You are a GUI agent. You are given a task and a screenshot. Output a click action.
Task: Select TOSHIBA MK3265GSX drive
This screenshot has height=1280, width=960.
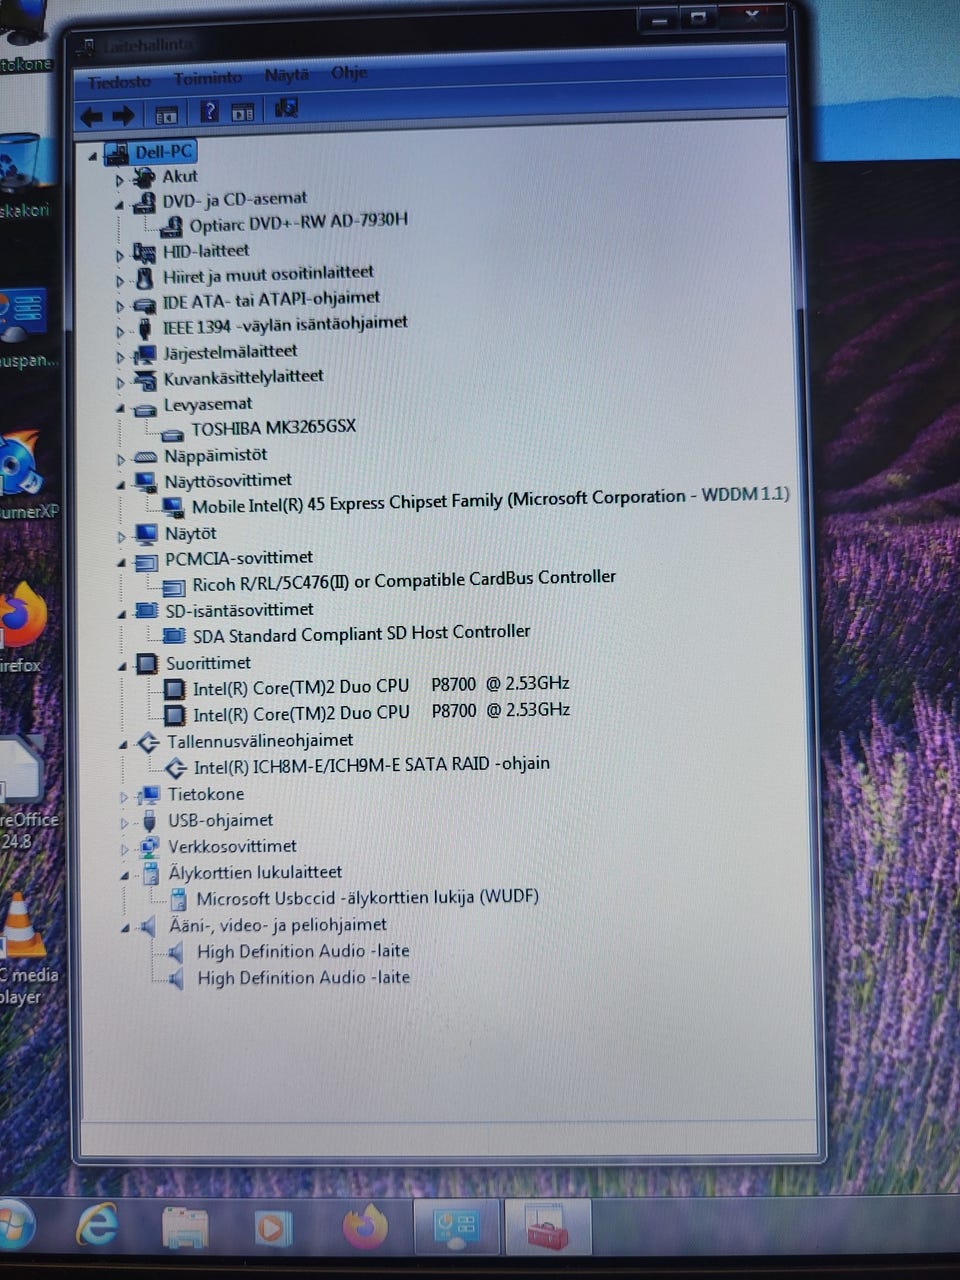(x=273, y=428)
